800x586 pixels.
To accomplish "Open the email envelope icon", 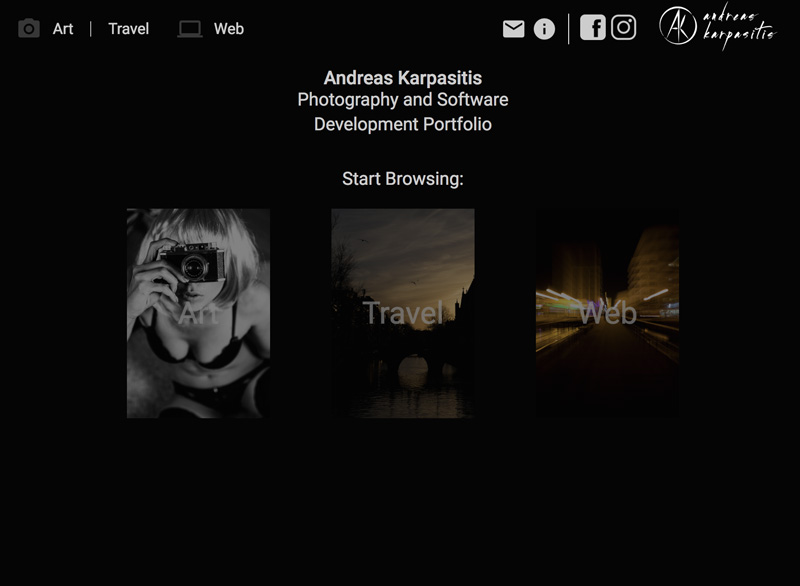I will [513, 29].
